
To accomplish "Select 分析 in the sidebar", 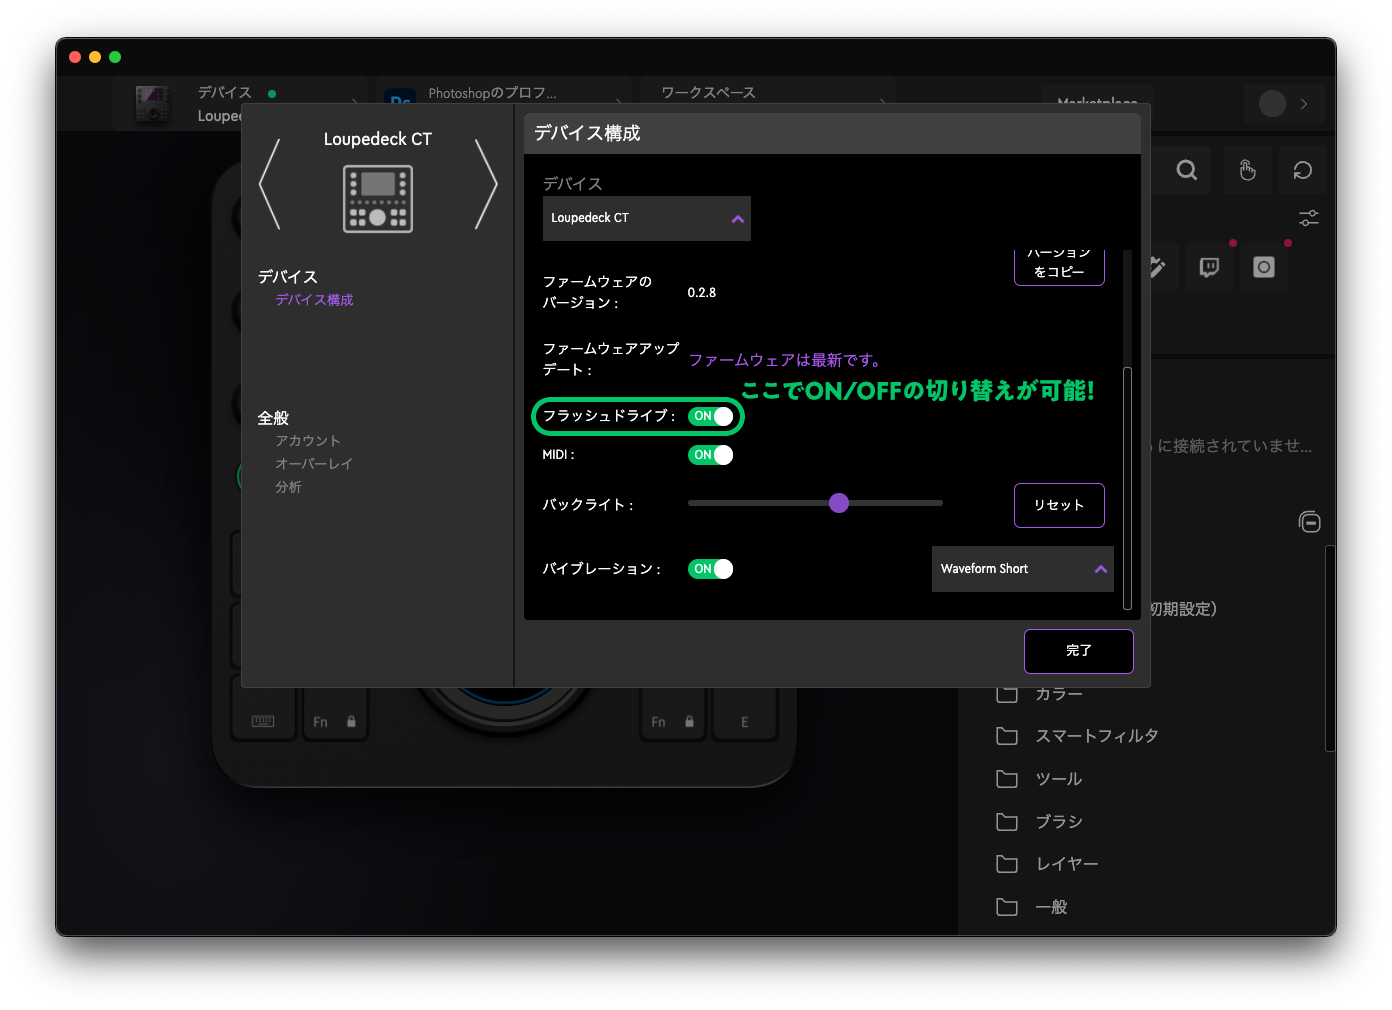I will [x=288, y=487].
